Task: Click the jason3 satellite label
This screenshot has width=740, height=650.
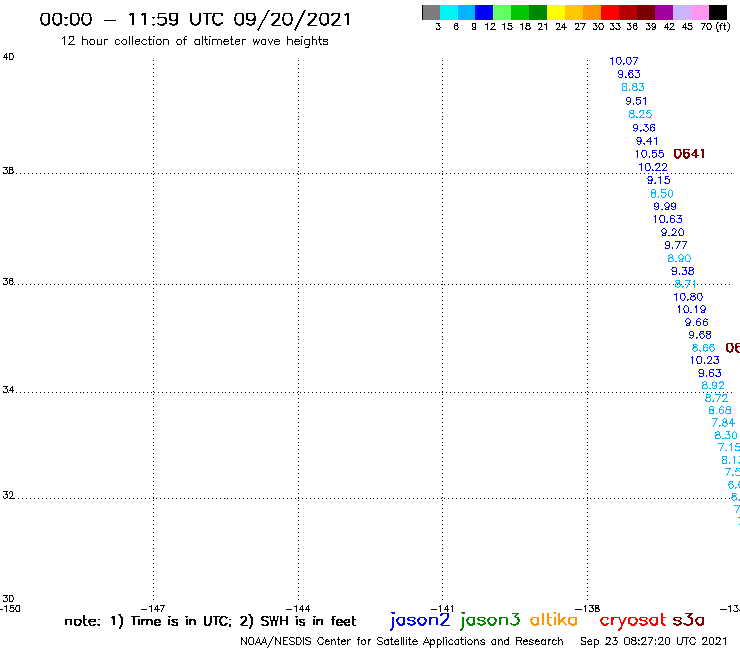Action: 490,620
